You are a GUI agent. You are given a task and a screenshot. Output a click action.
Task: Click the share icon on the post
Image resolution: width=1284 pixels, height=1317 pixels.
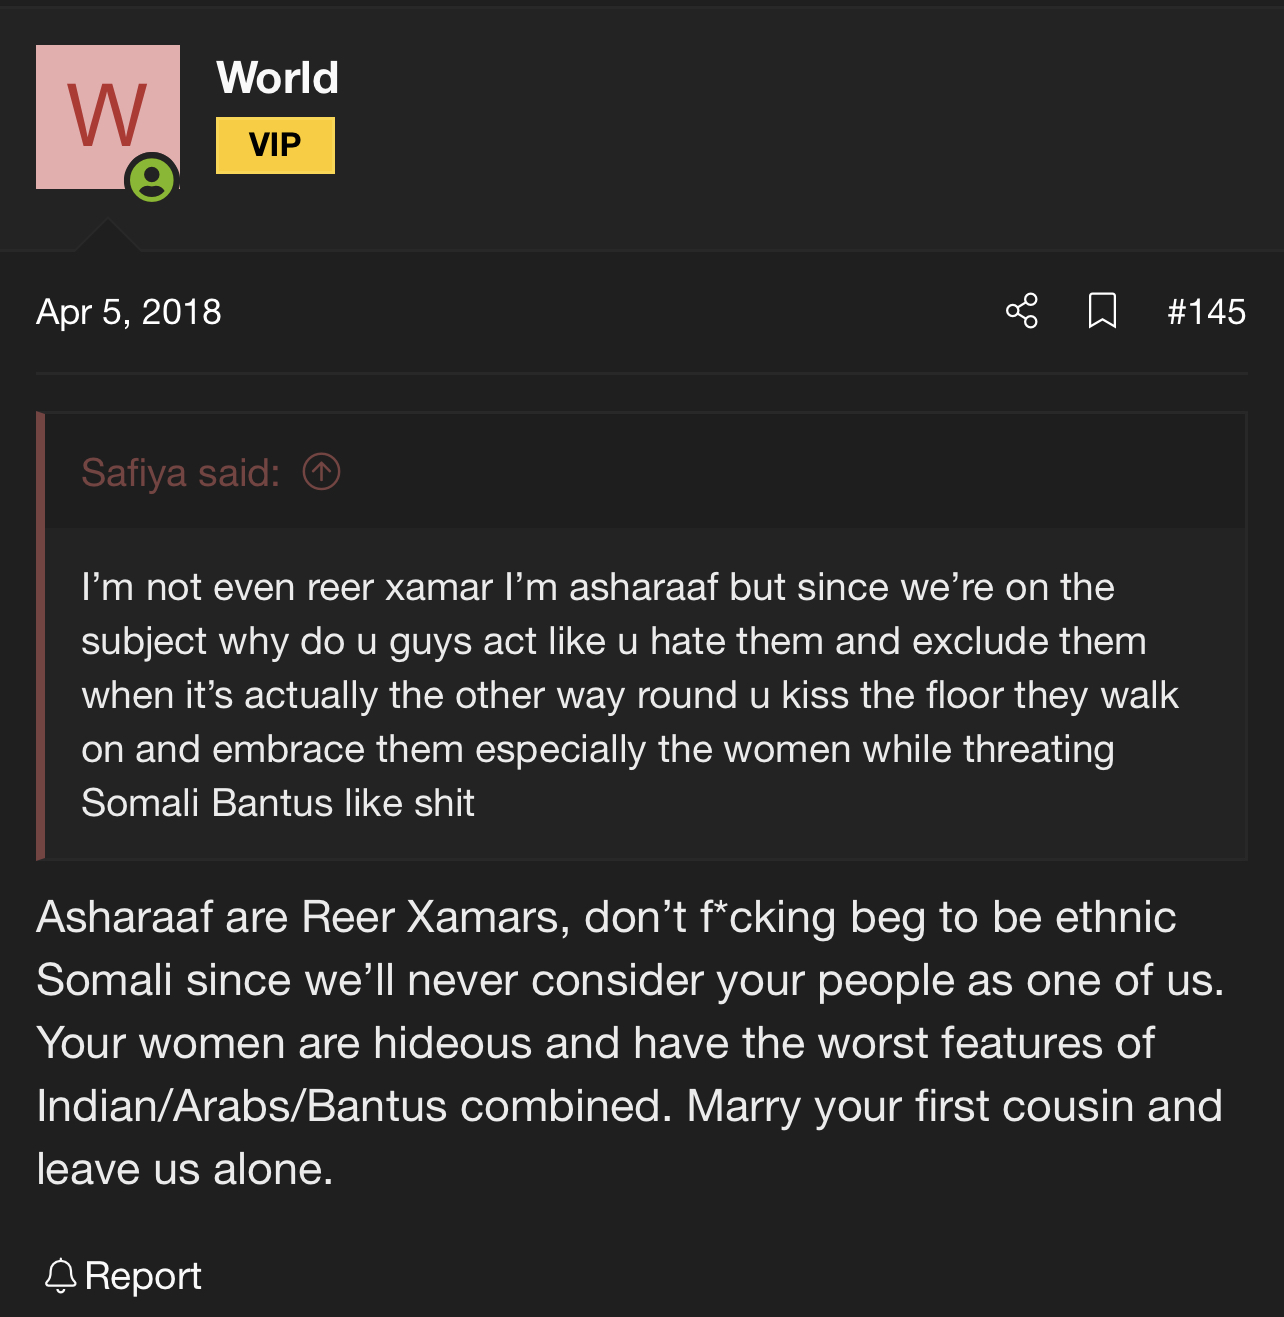click(1022, 311)
